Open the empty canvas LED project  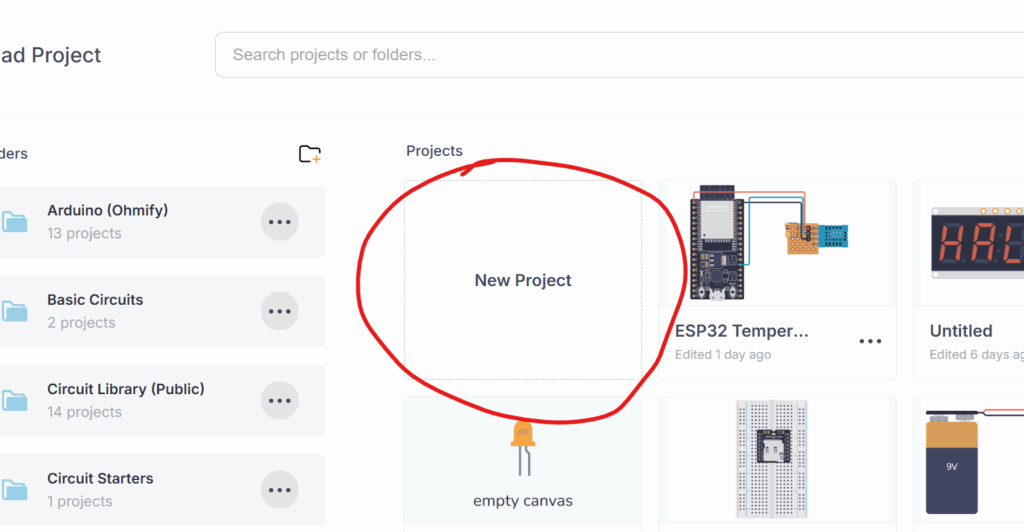tap(522, 460)
